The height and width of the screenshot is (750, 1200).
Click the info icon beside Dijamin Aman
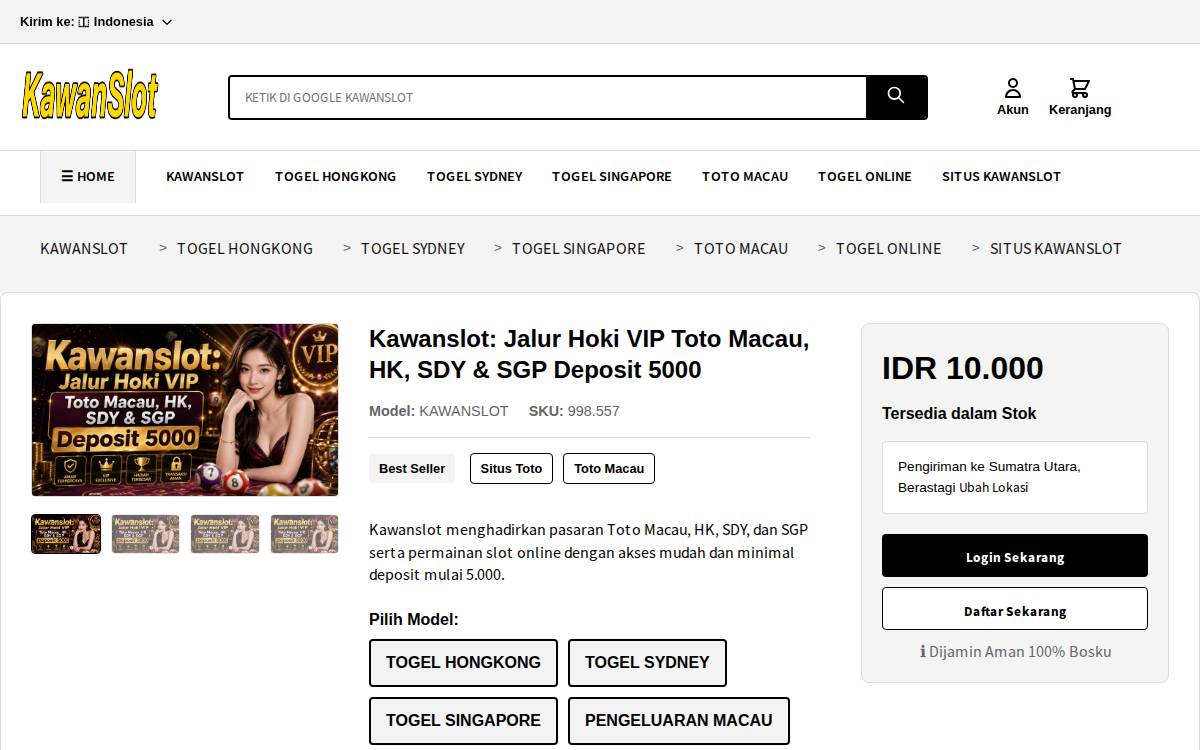click(x=923, y=652)
